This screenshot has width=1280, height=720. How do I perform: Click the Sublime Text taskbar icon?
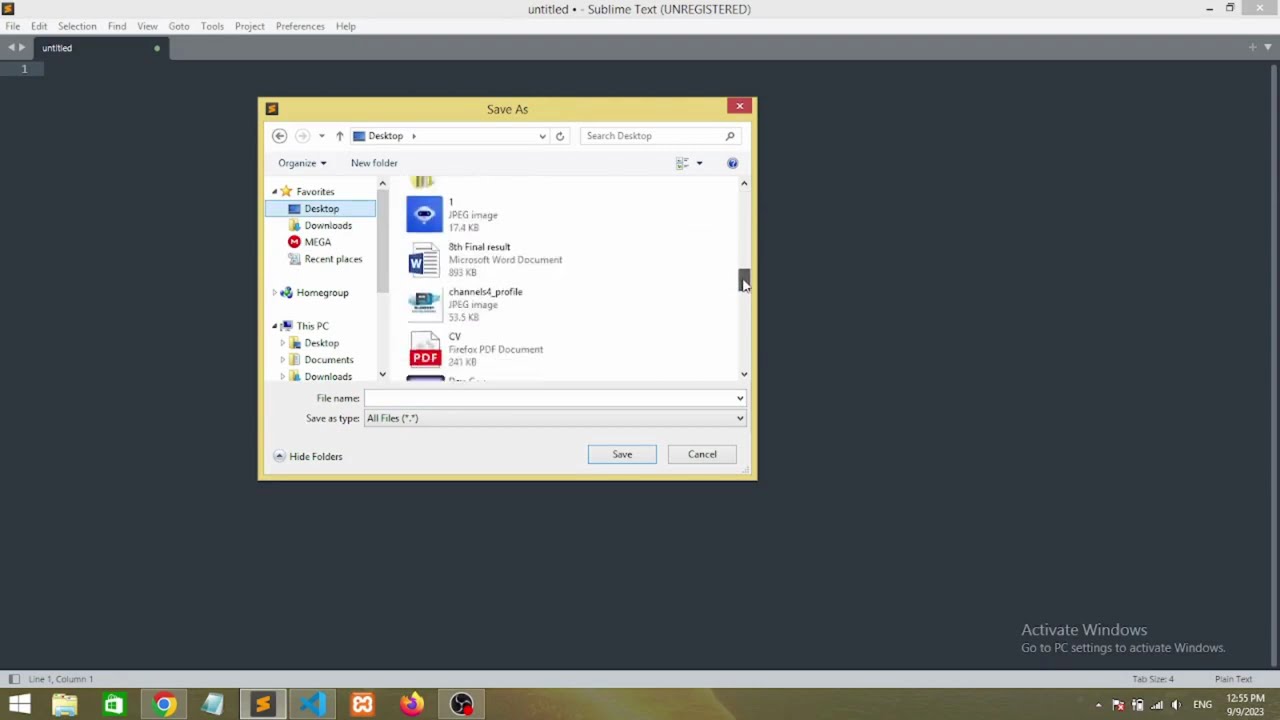tap(262, 704)
